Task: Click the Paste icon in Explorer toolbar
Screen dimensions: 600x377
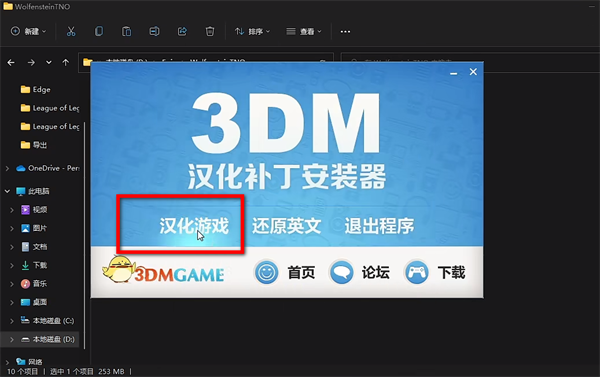Action: point(126,31)
